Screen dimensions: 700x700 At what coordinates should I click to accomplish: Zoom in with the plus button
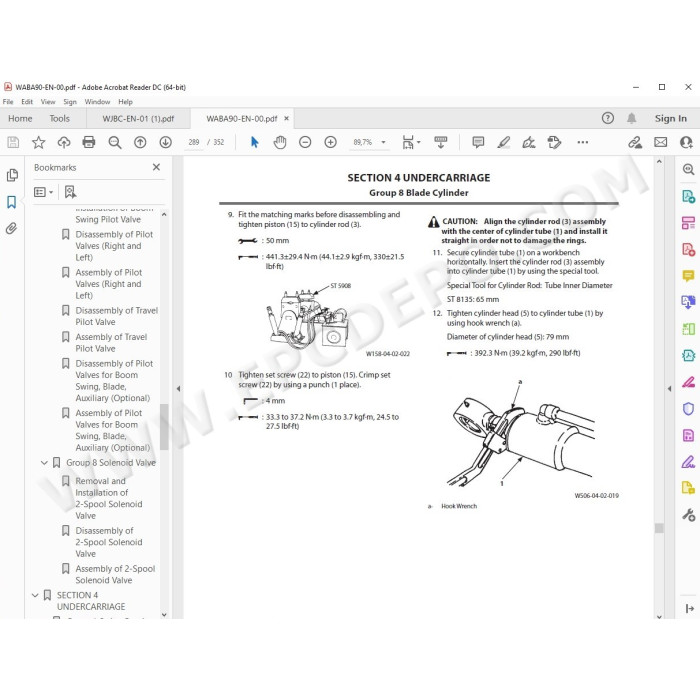coord(330,142)
